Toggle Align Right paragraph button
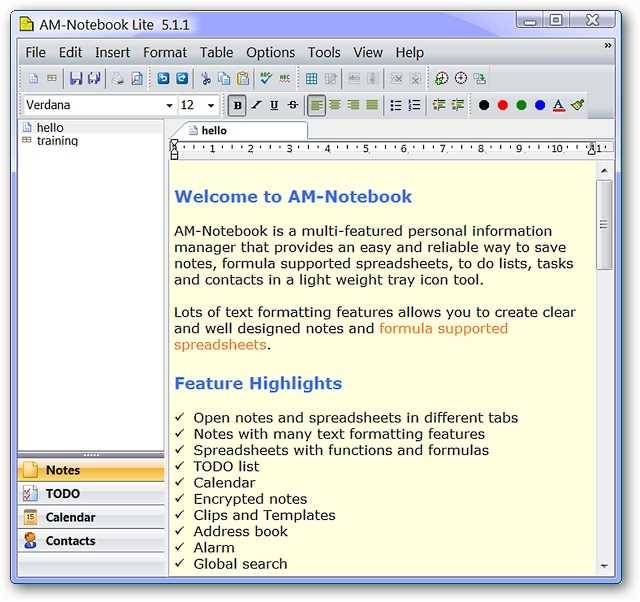The width and height of the screenshot is (640, 602). click(353, 105)
